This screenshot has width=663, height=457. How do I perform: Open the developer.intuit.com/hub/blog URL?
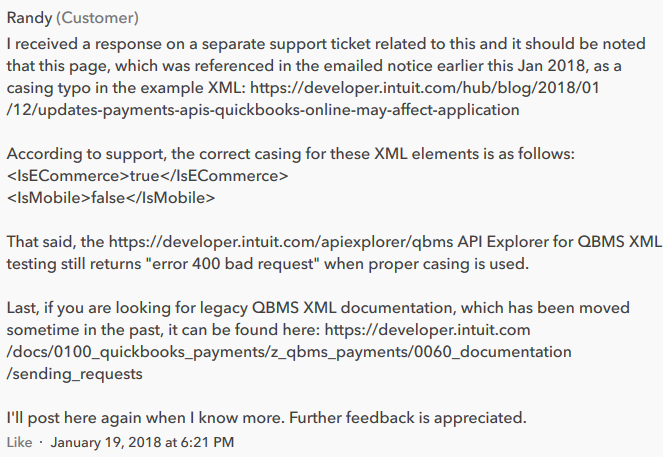coord(425,88)
